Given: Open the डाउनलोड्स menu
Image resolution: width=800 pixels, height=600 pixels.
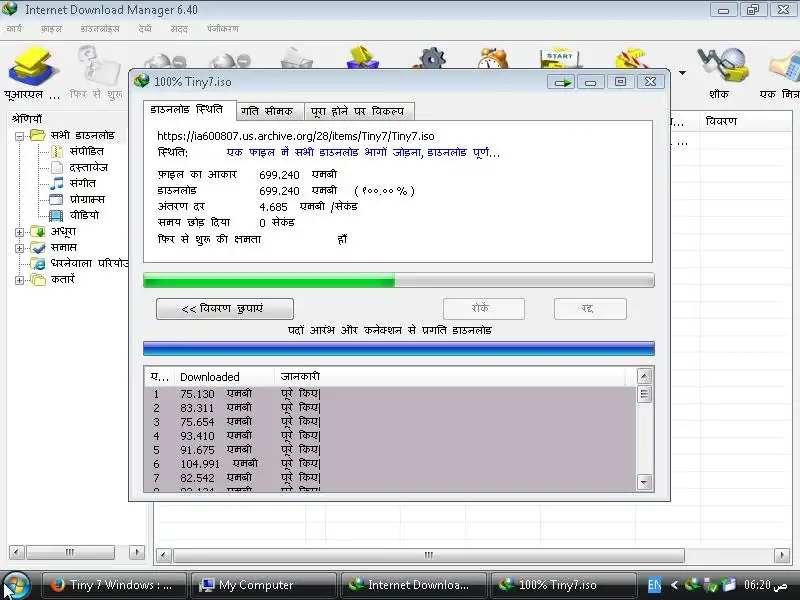Looking at the screenshot, I should [x=99, y=29].
